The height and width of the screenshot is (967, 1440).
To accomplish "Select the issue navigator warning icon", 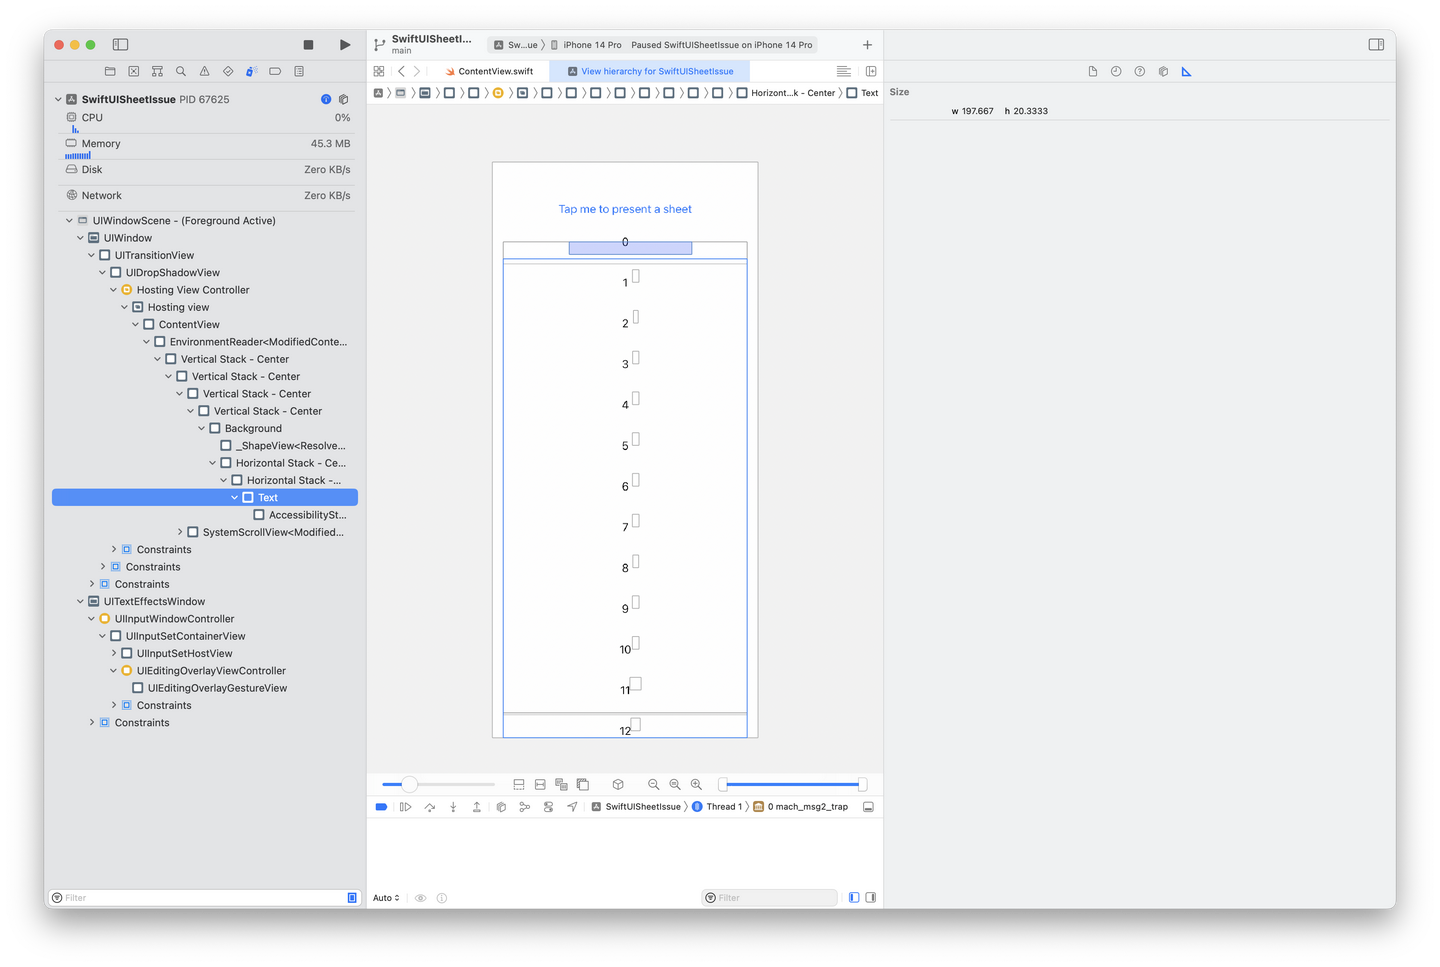I will [204, 71].
